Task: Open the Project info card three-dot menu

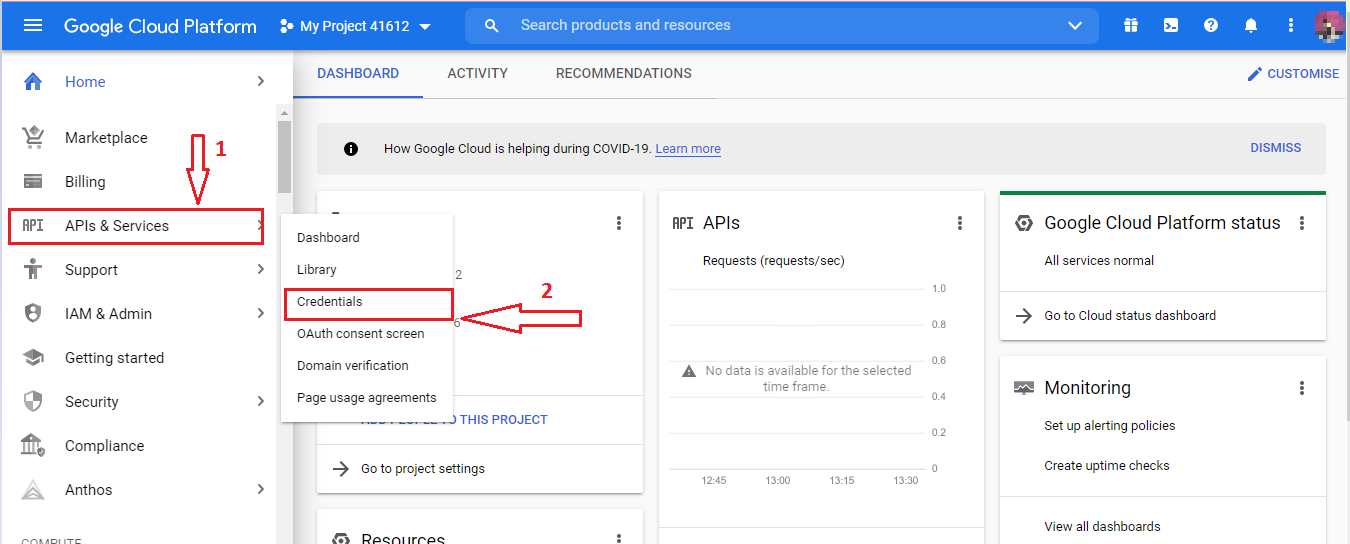Action: (x=619, y=223)
